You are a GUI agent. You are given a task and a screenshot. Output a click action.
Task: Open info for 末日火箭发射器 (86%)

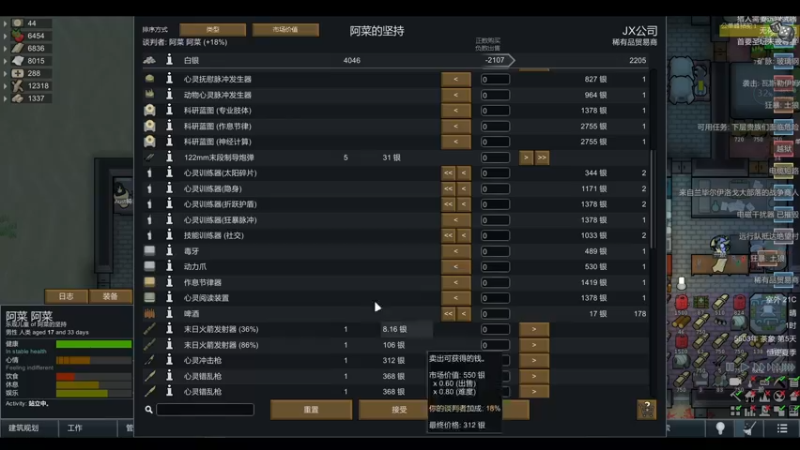tap(169, 345)
